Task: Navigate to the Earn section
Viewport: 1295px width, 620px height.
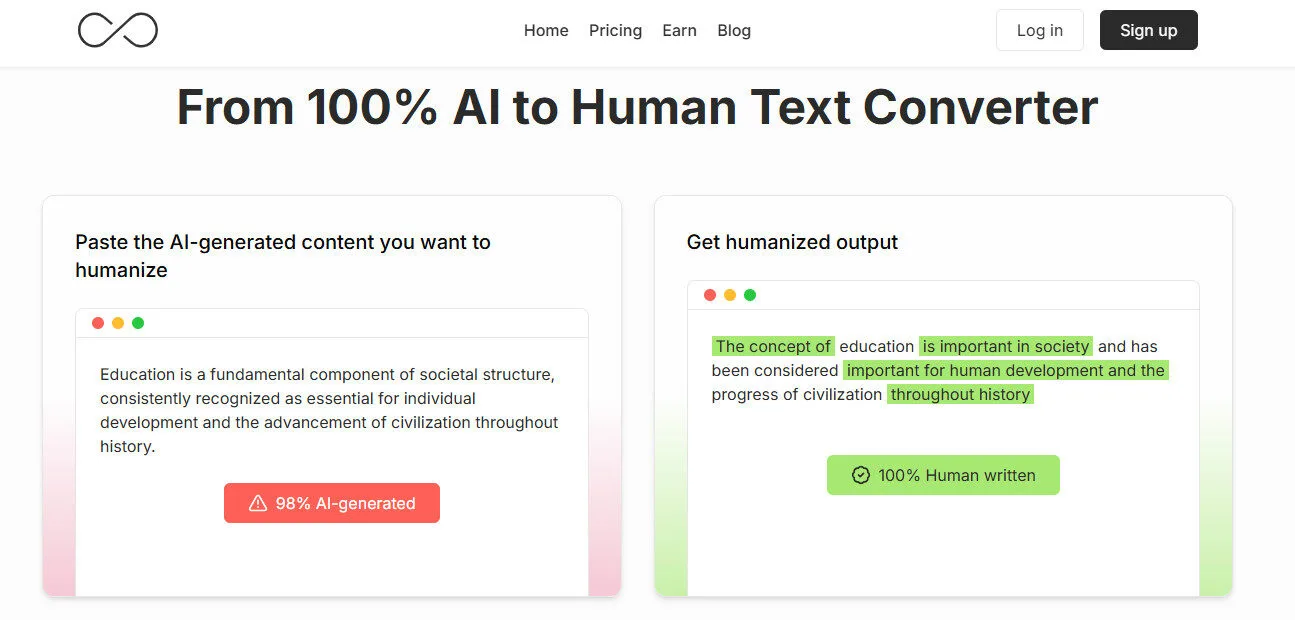Action: pos(679,31)
